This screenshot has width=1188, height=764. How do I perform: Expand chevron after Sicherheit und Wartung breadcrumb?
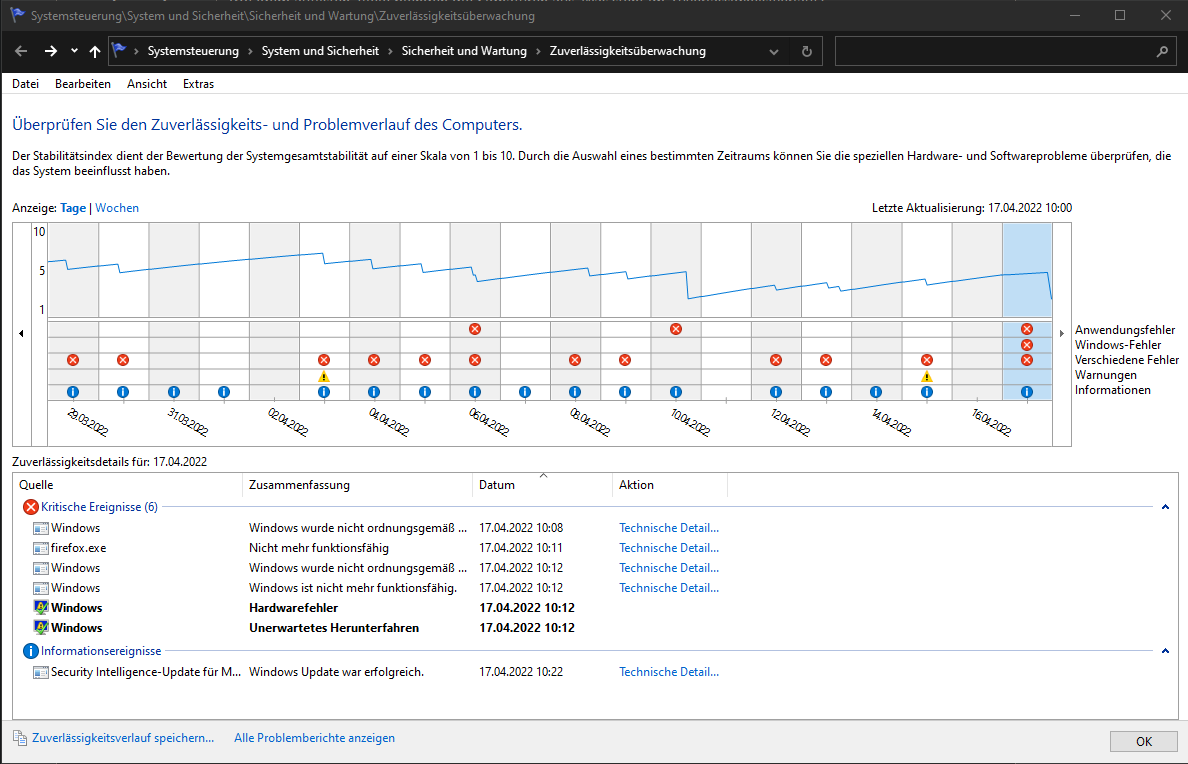pyautogui.click(x=539, y=52)
